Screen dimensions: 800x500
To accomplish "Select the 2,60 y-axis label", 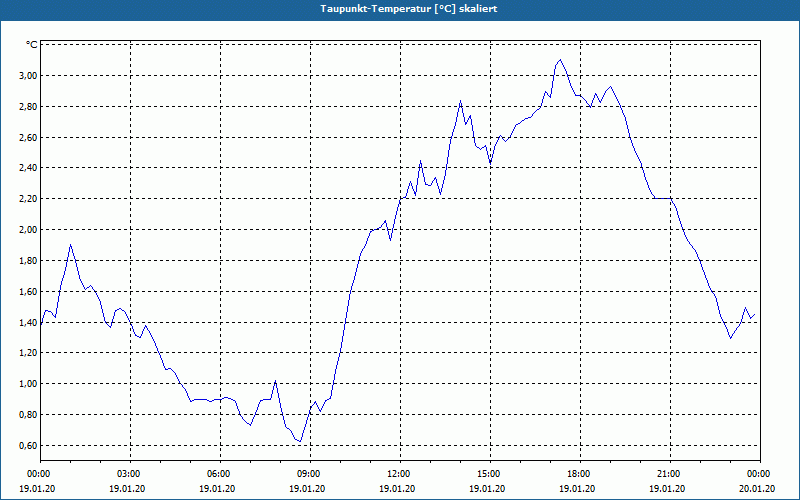I will point(28,137).
